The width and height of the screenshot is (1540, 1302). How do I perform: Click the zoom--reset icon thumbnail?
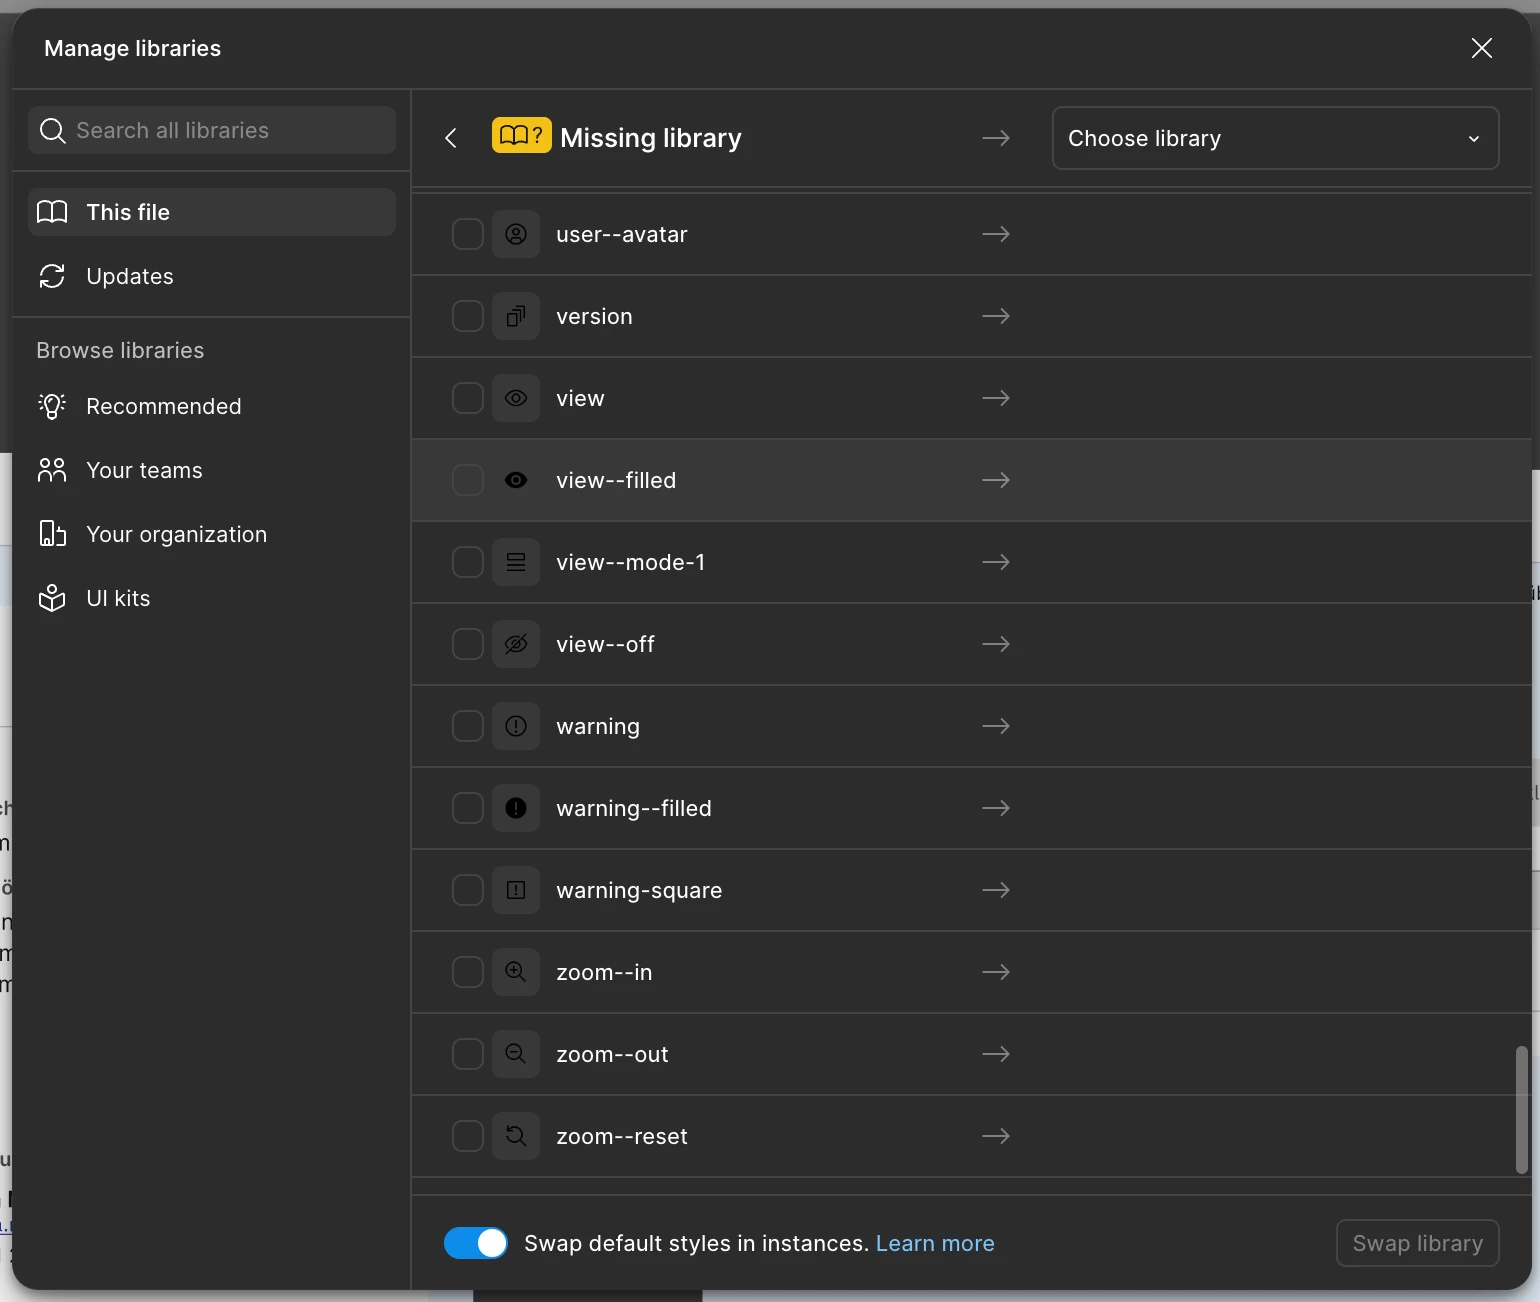tap(516, 1136)
